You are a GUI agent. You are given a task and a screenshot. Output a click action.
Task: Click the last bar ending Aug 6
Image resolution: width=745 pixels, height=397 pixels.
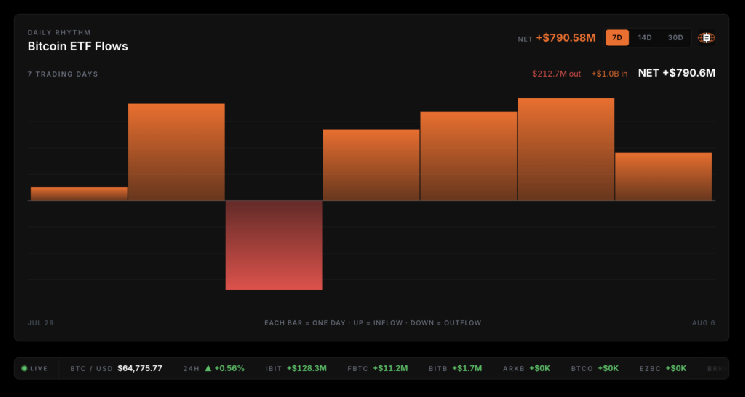tap(663, 176)
